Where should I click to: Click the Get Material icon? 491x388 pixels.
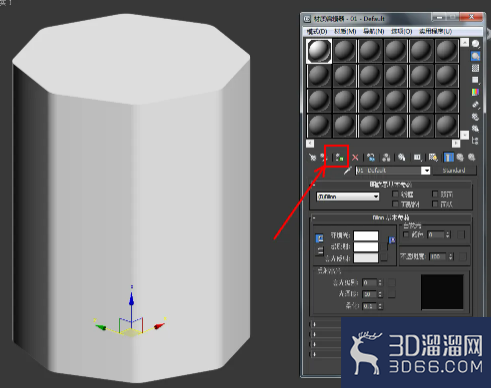[312, 157]
